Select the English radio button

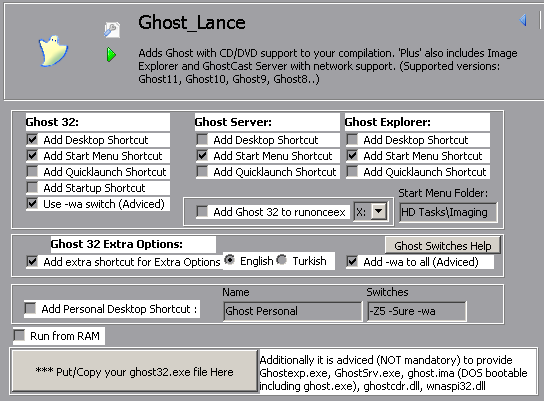(229, 260)
